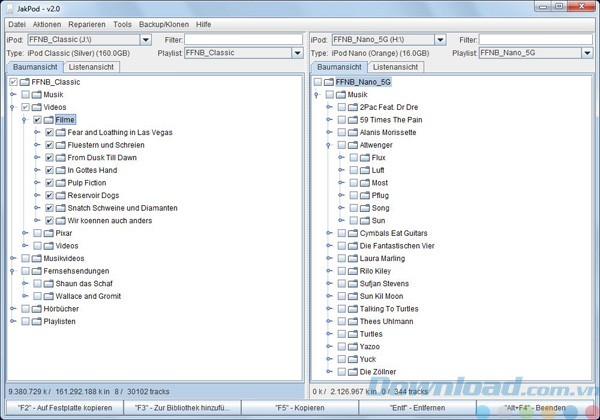Uncheck the Reservoir Dogs checkbox

[x=49, y=195]
